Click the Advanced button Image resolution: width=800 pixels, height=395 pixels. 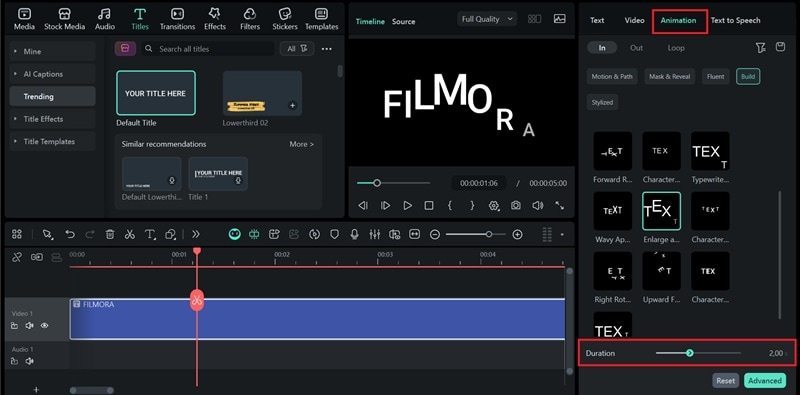(x=765, y=380)
